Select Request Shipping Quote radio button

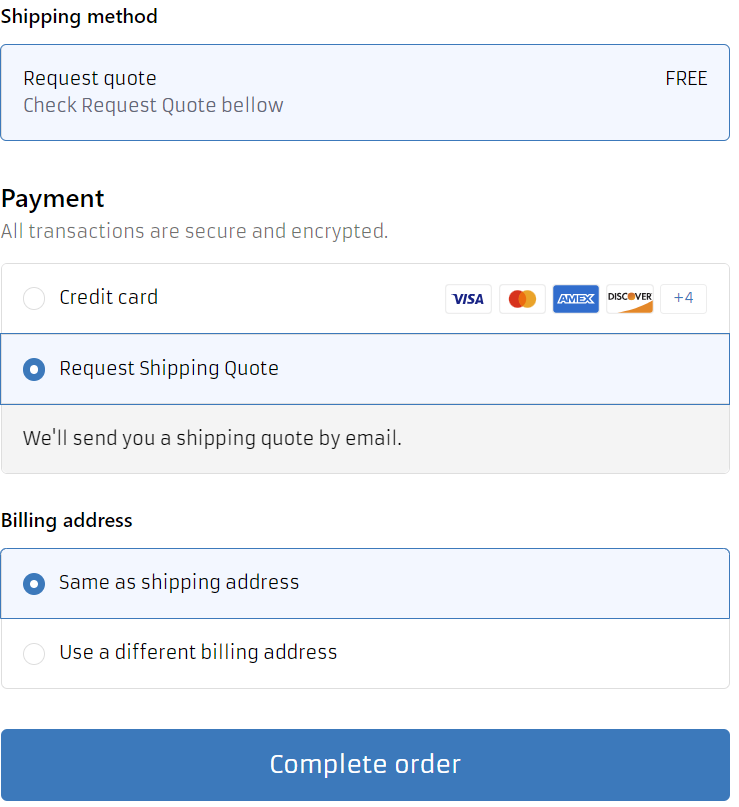(x=34, y=369)
